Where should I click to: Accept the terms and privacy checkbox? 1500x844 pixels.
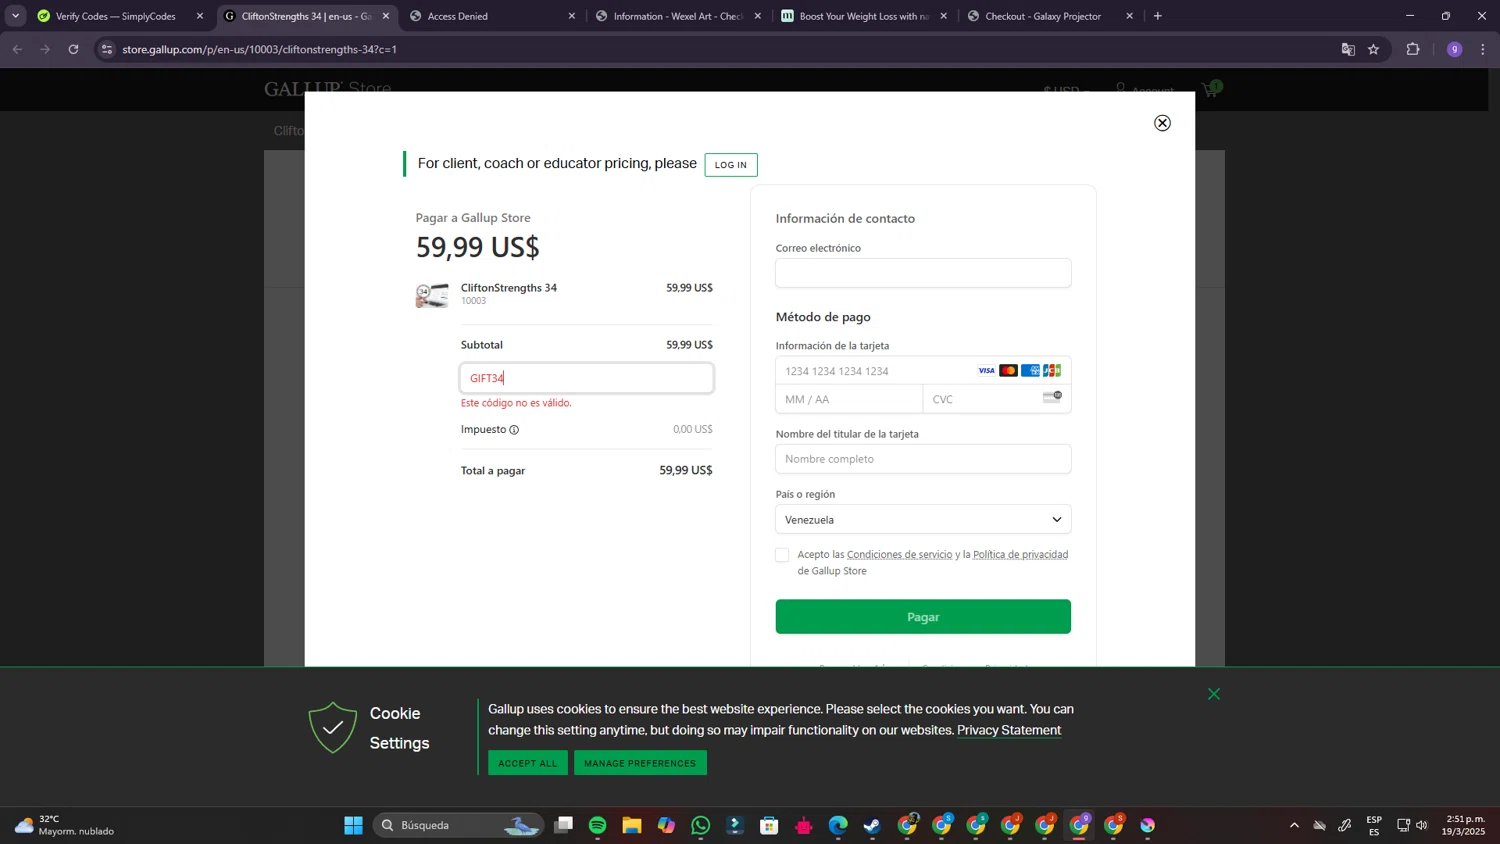point(782,555)
